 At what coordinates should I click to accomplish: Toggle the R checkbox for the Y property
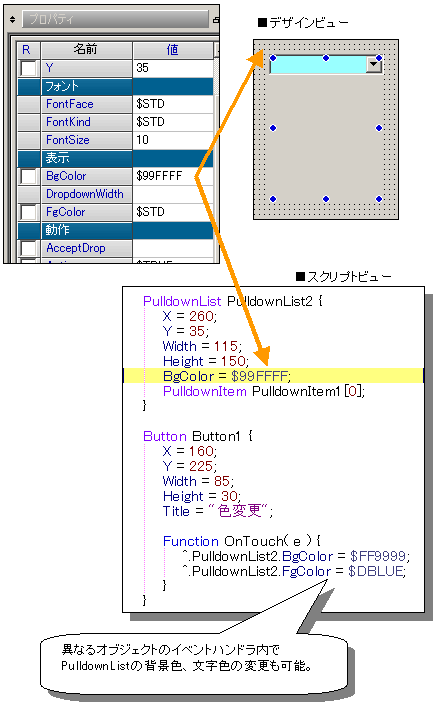(29, 68)
